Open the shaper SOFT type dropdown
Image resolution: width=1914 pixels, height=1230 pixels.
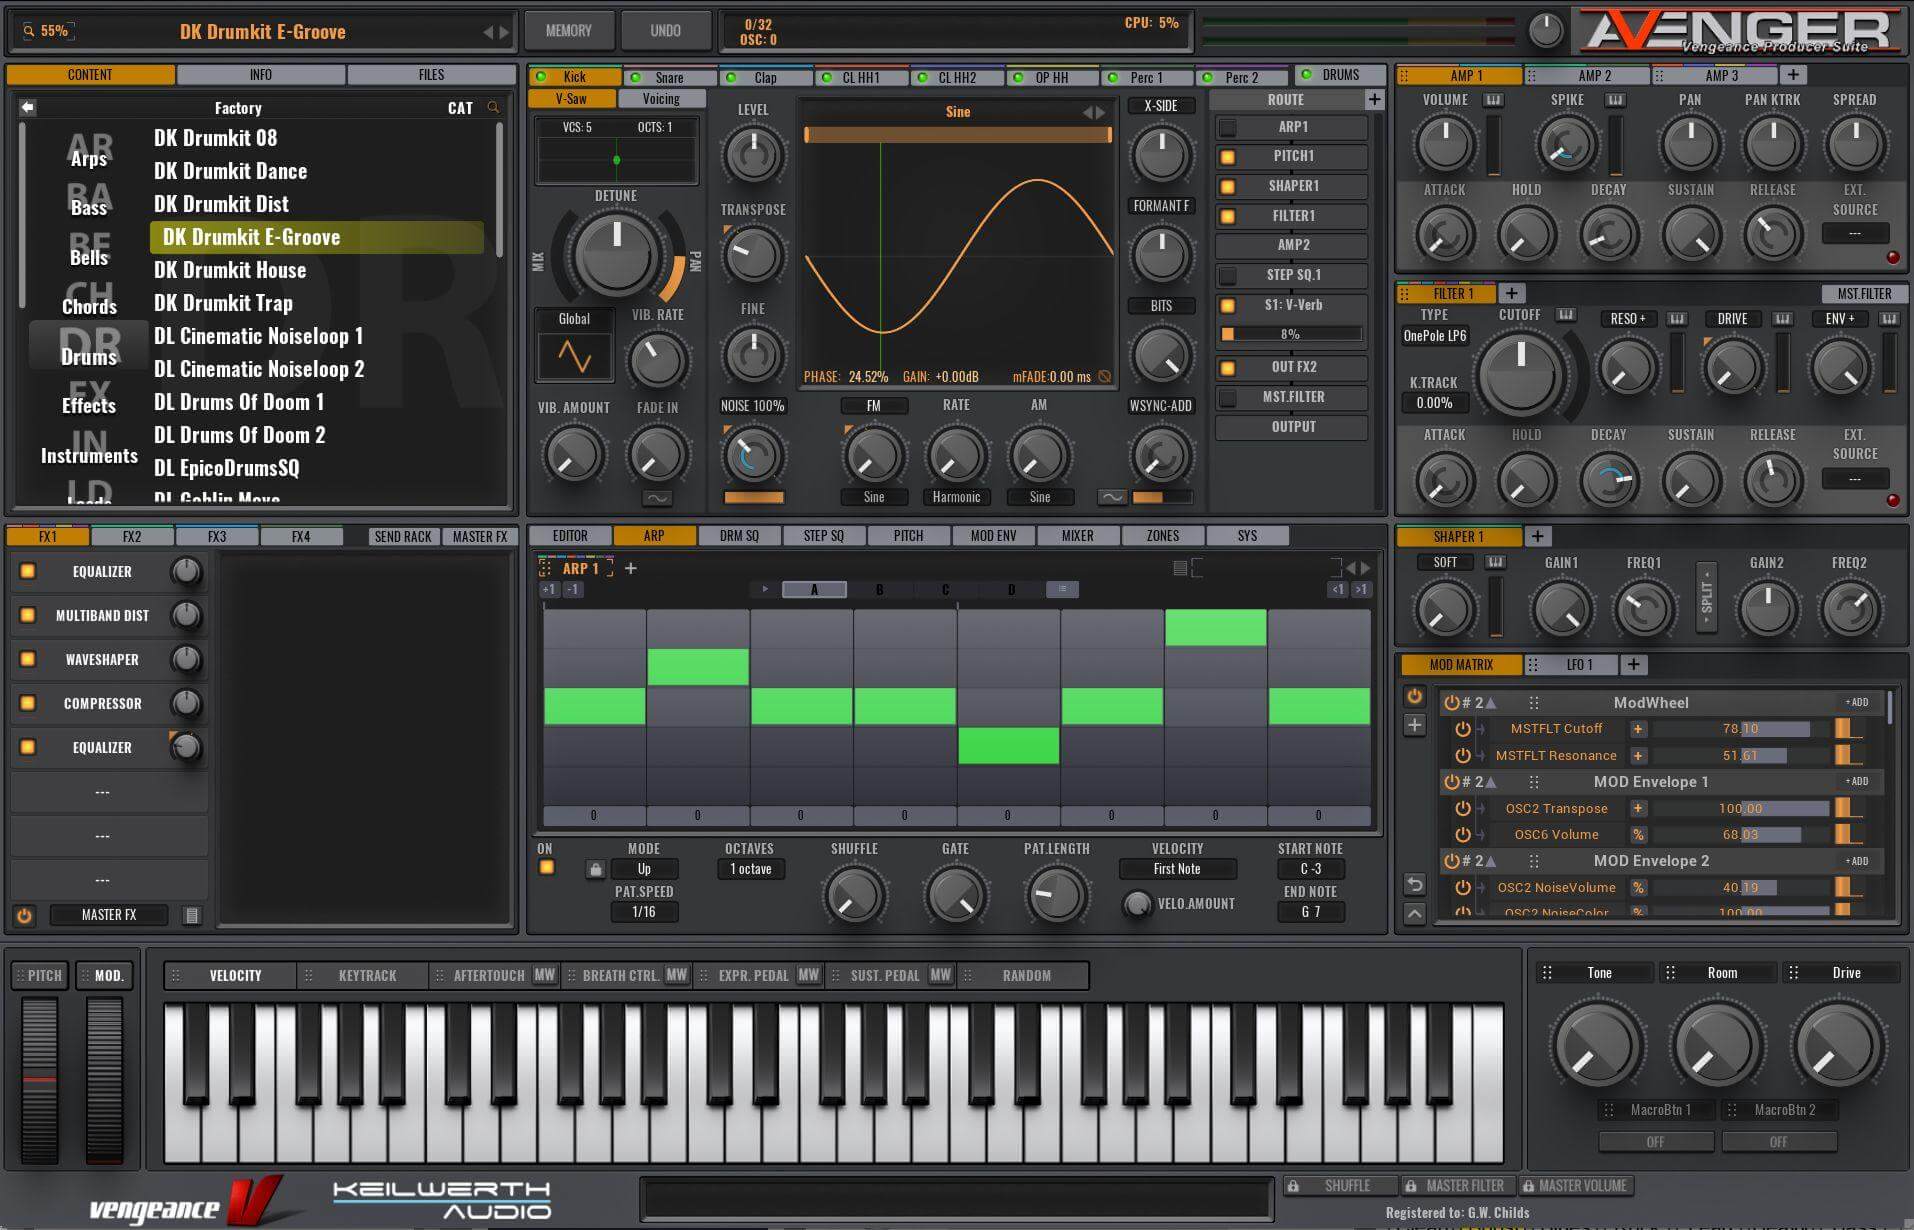coord(1444,563)
